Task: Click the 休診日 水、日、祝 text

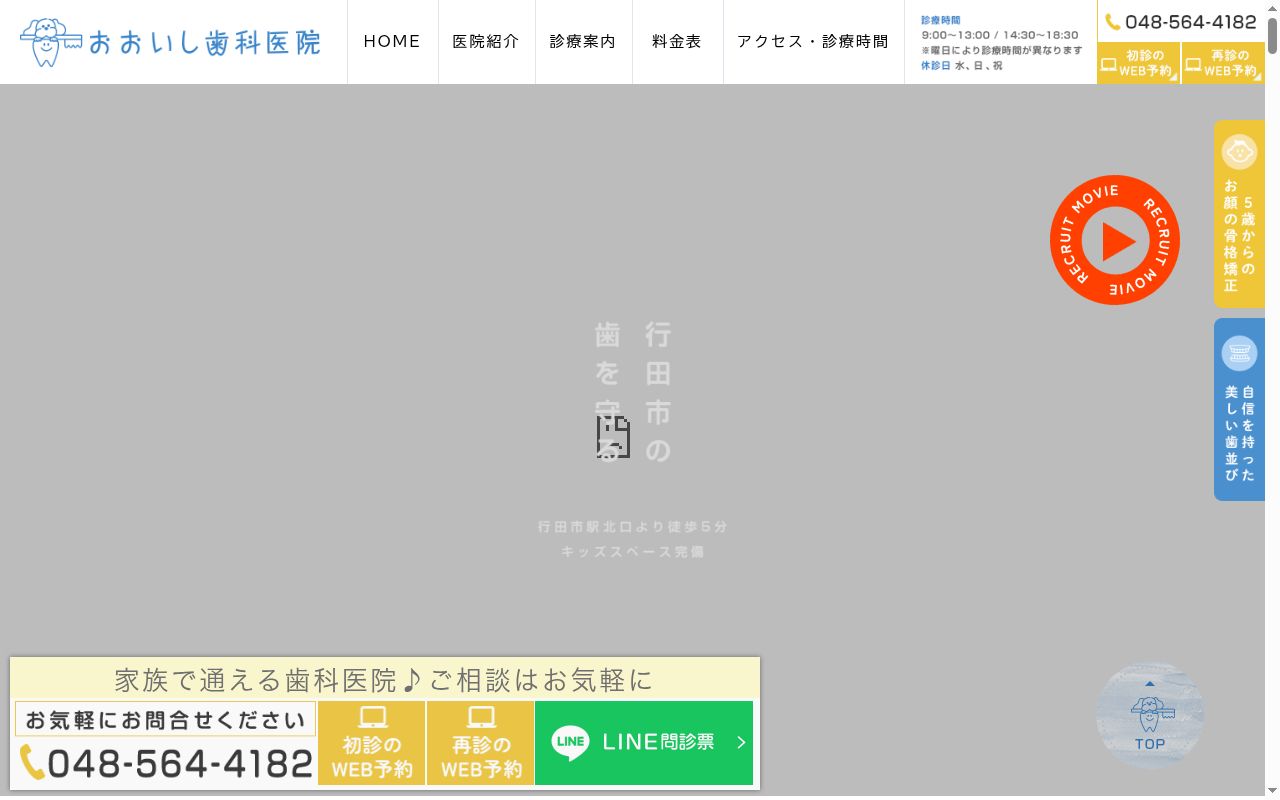Action: coord(962,66)
